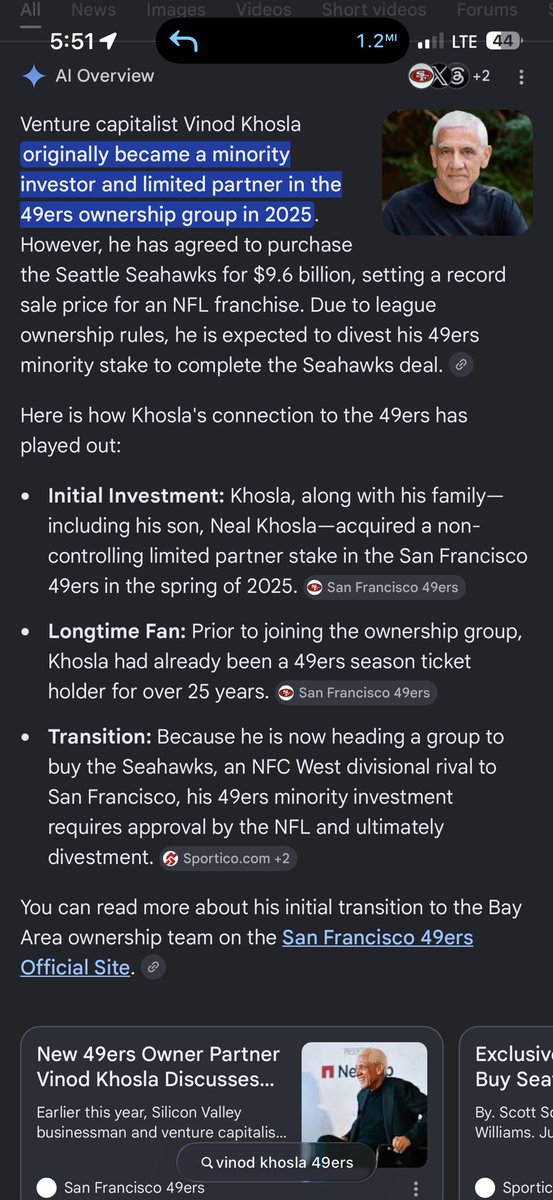Tap the source favicons cluster showing +2
The image size is (553, 1200).
pos(449,76)
